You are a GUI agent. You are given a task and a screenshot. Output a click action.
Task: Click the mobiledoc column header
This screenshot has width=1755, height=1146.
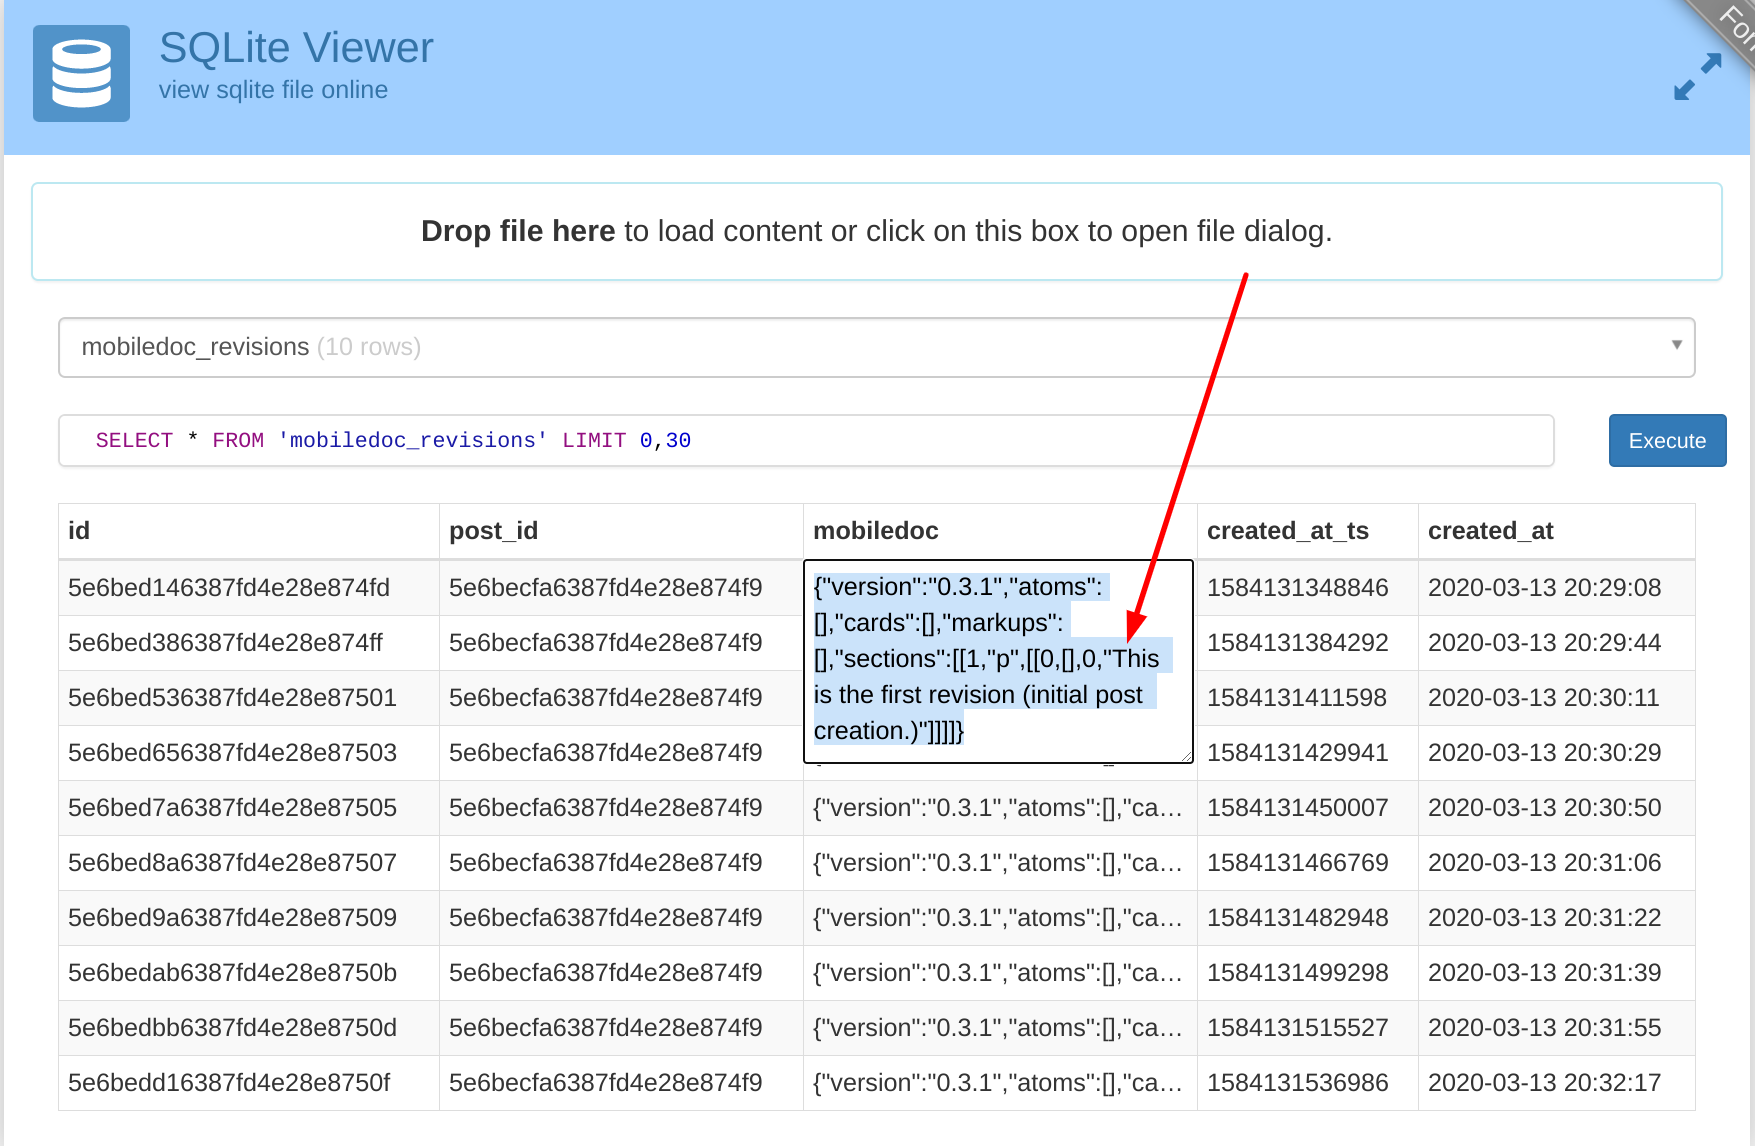[1000, 531]
